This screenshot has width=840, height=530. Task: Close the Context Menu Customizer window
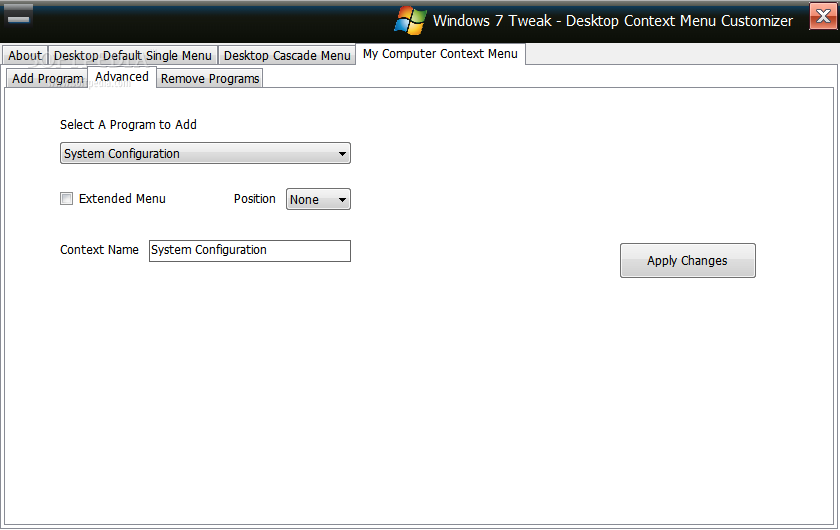click(x=823, y=16)
